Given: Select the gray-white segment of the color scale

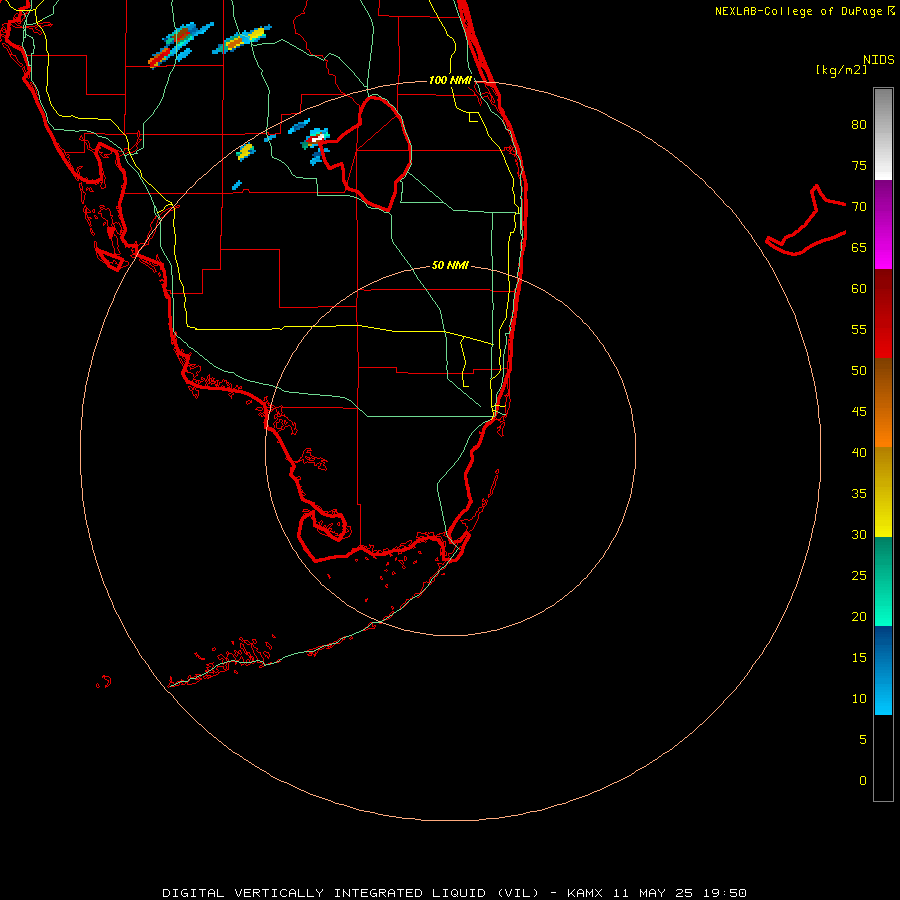Looking at the screenshot, I should (x=883, y=134).
